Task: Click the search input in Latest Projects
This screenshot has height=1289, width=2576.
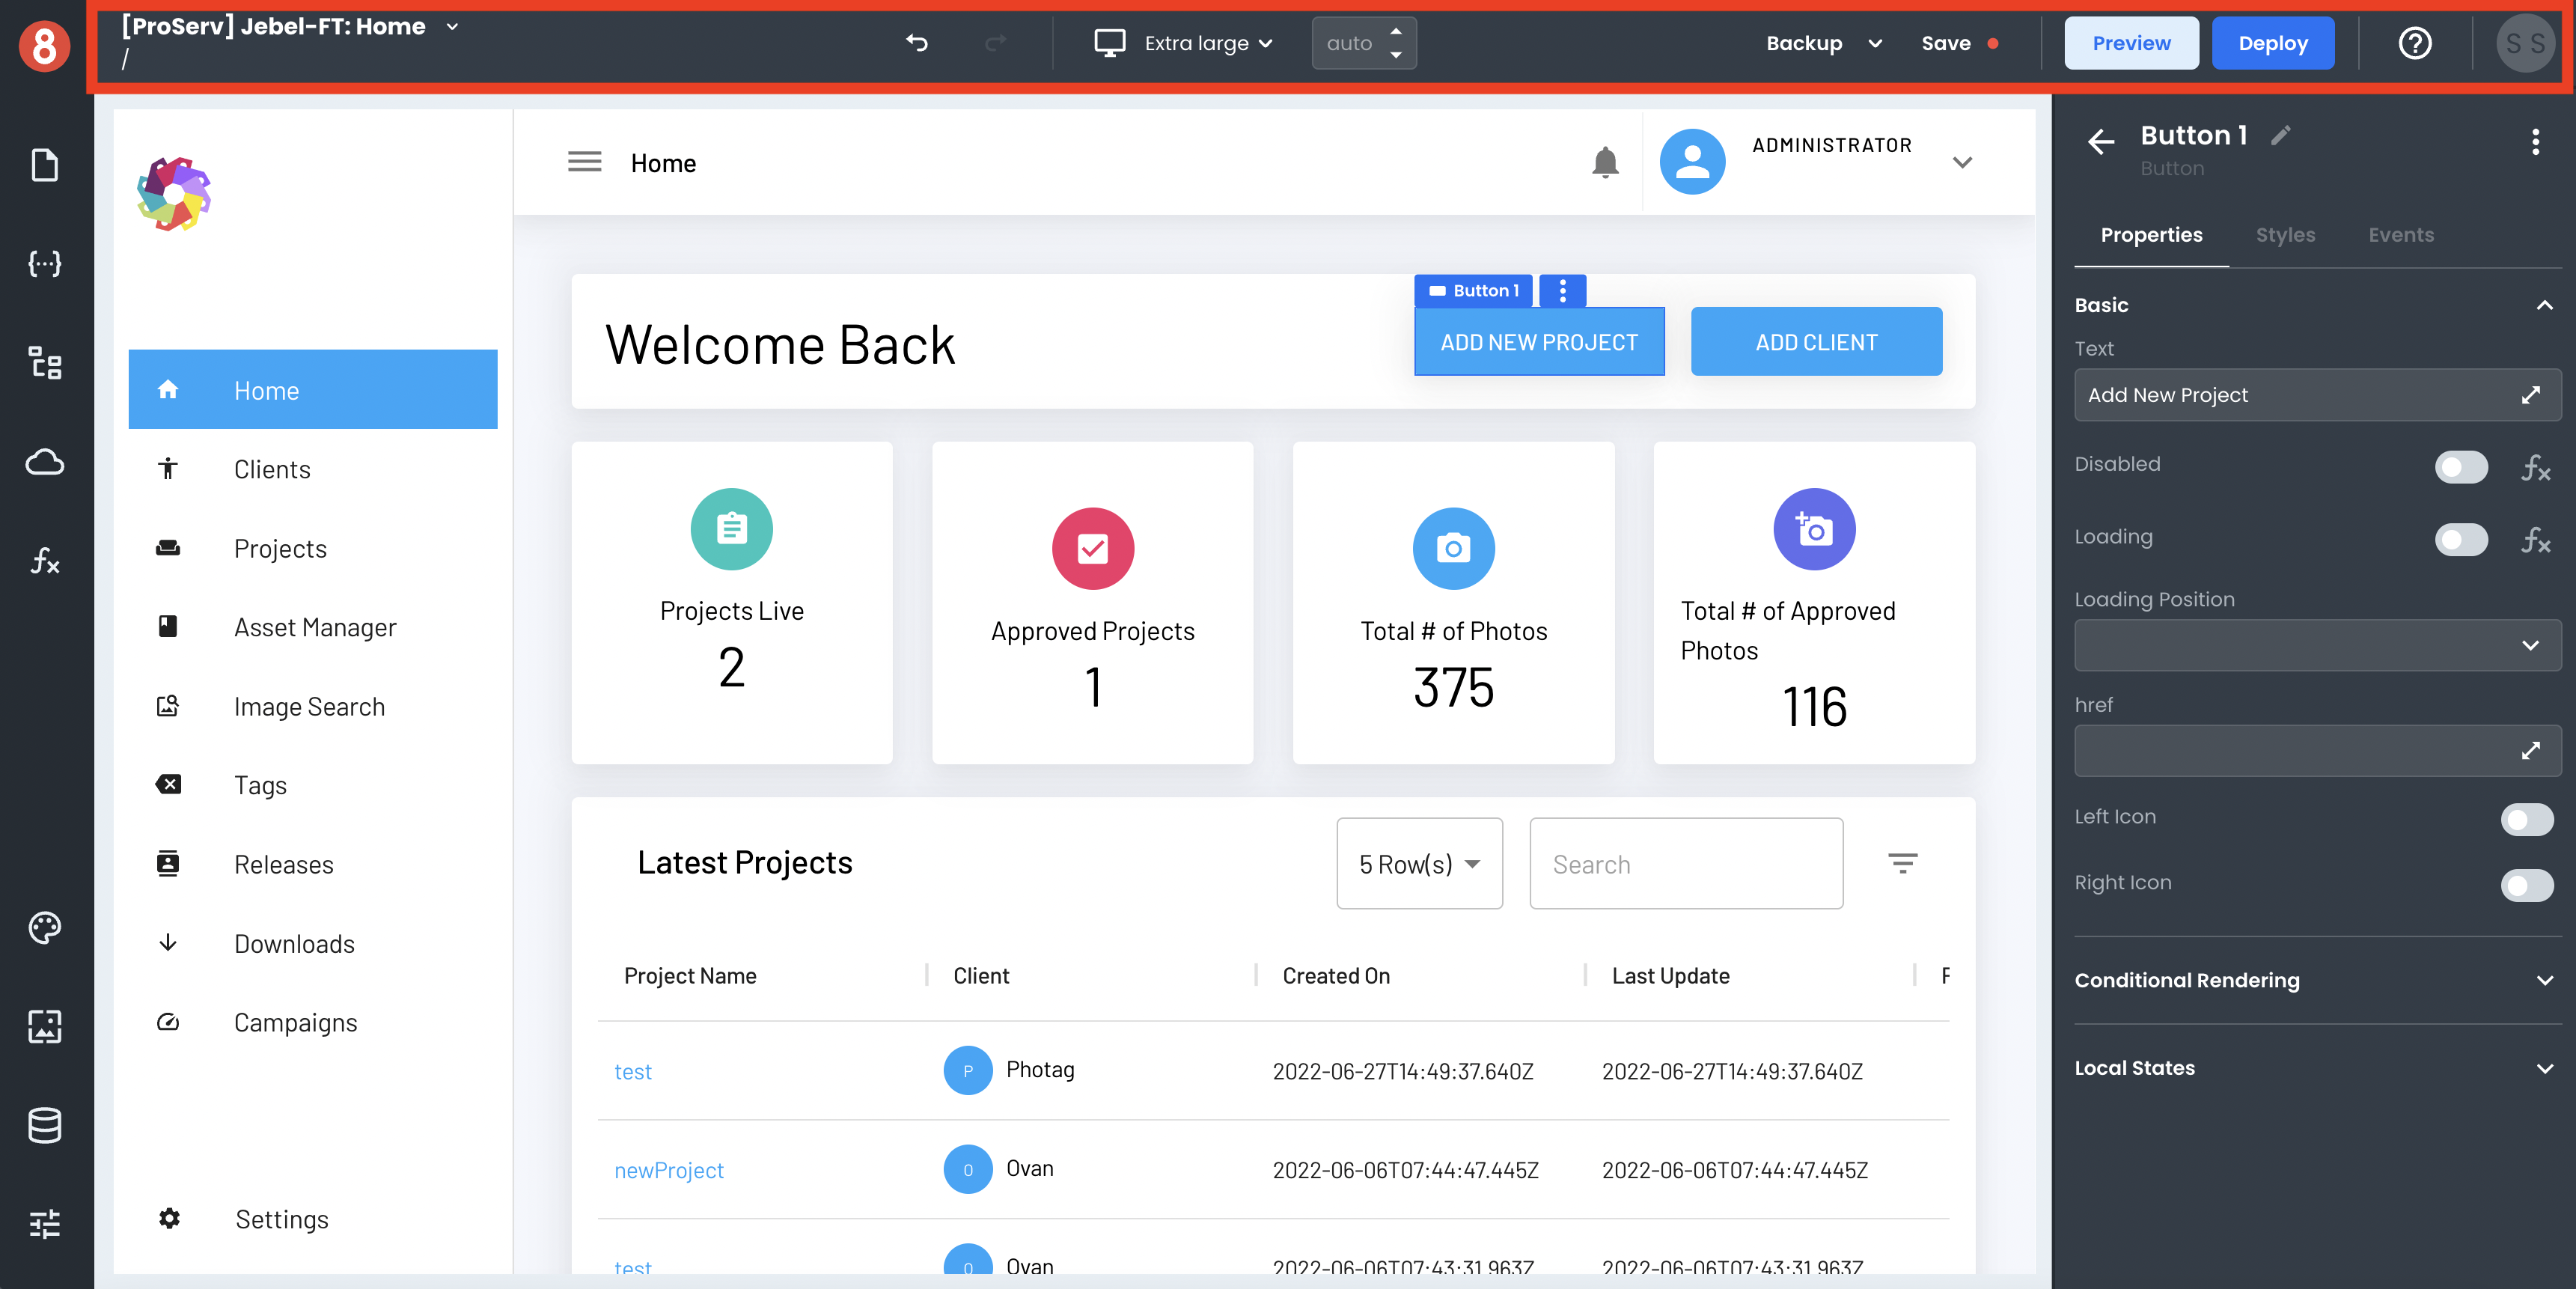Action: point(1684,863)
